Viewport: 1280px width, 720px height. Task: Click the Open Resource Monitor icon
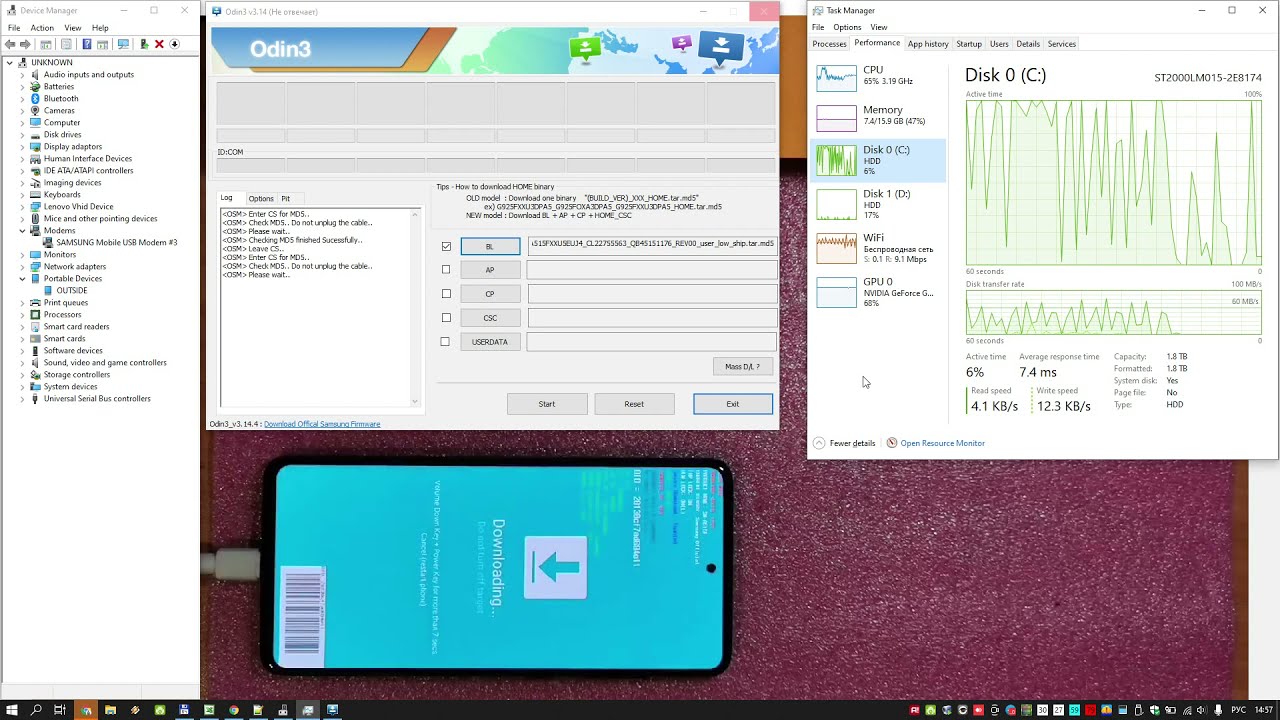tap(892, 443)
